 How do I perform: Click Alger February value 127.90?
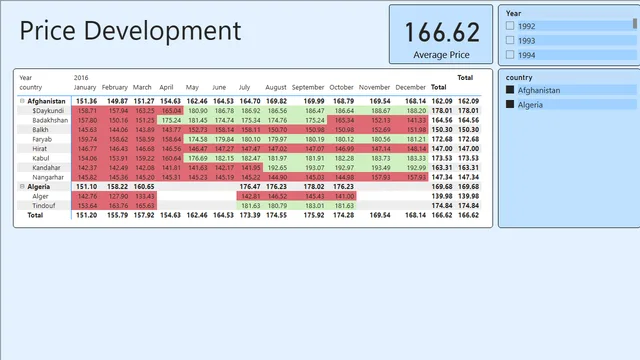coord(118,196)
